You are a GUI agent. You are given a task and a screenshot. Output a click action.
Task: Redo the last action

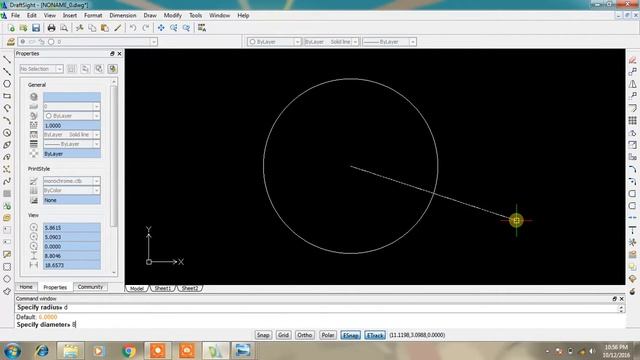click(146, 28)
